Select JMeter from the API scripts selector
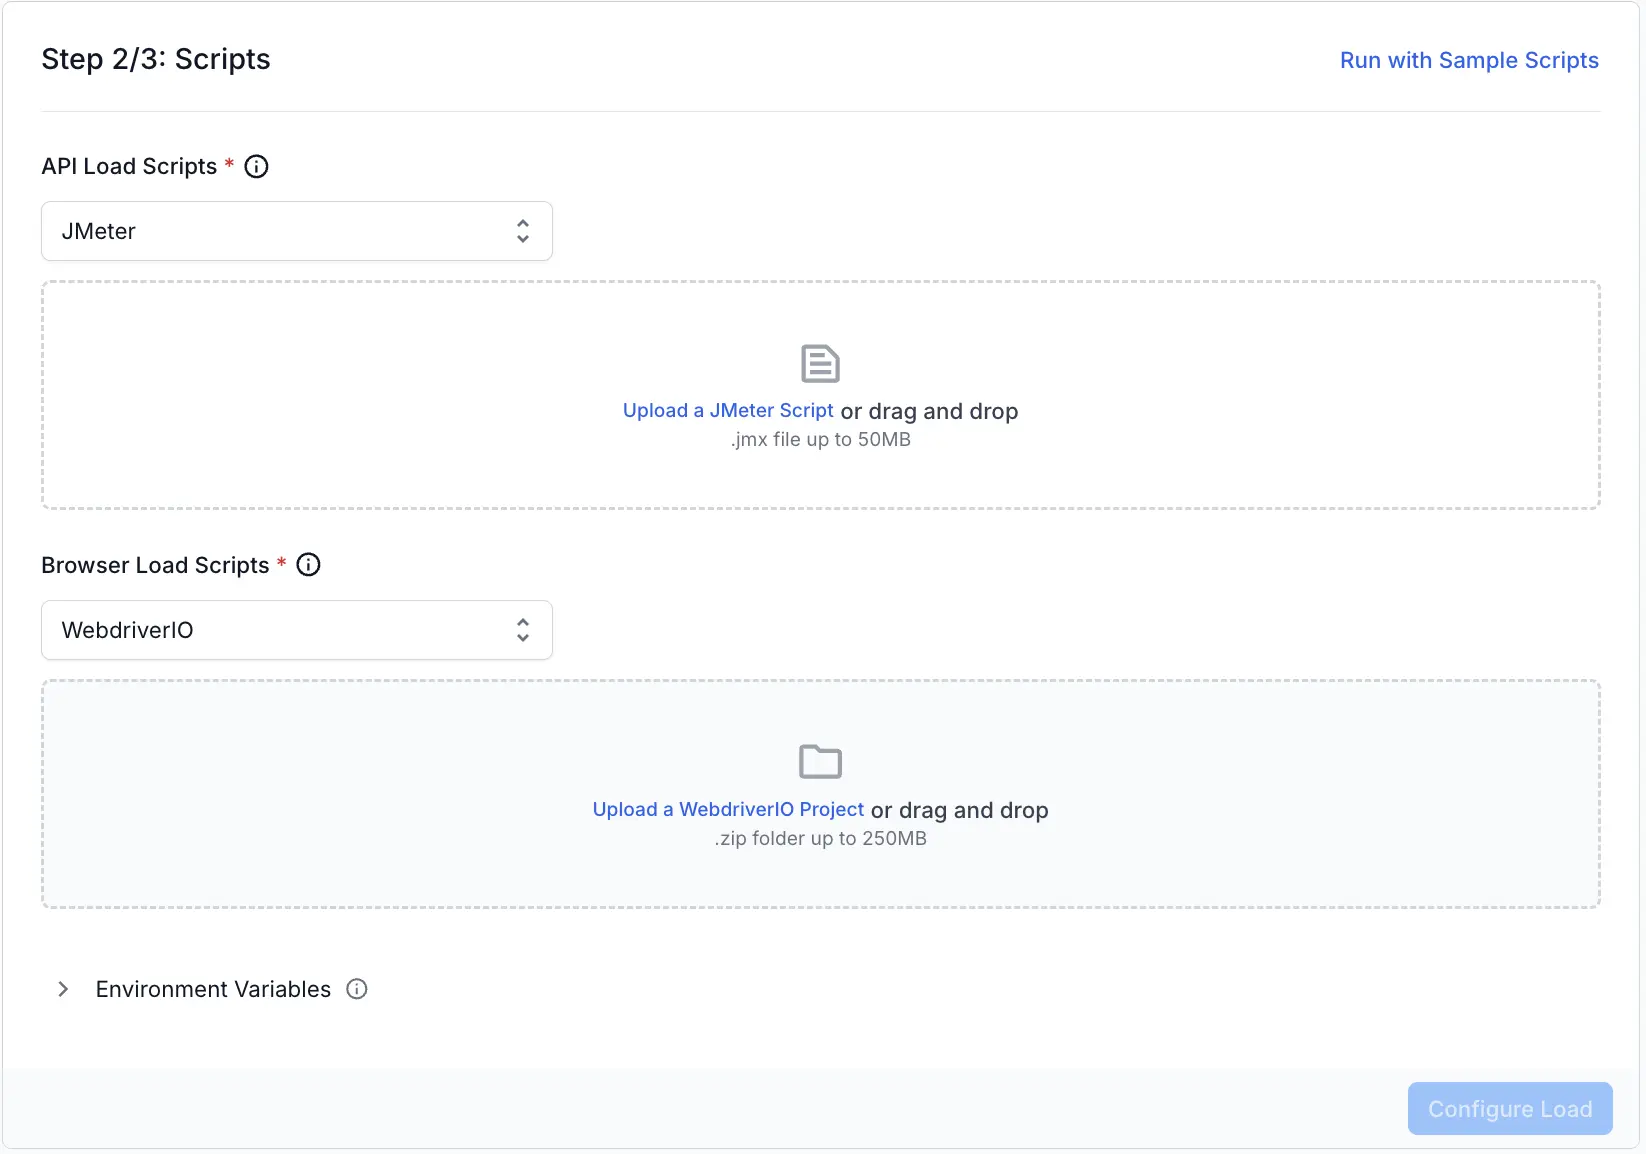The width and height of the screenshot is (1646, 1154). (296, 231)
